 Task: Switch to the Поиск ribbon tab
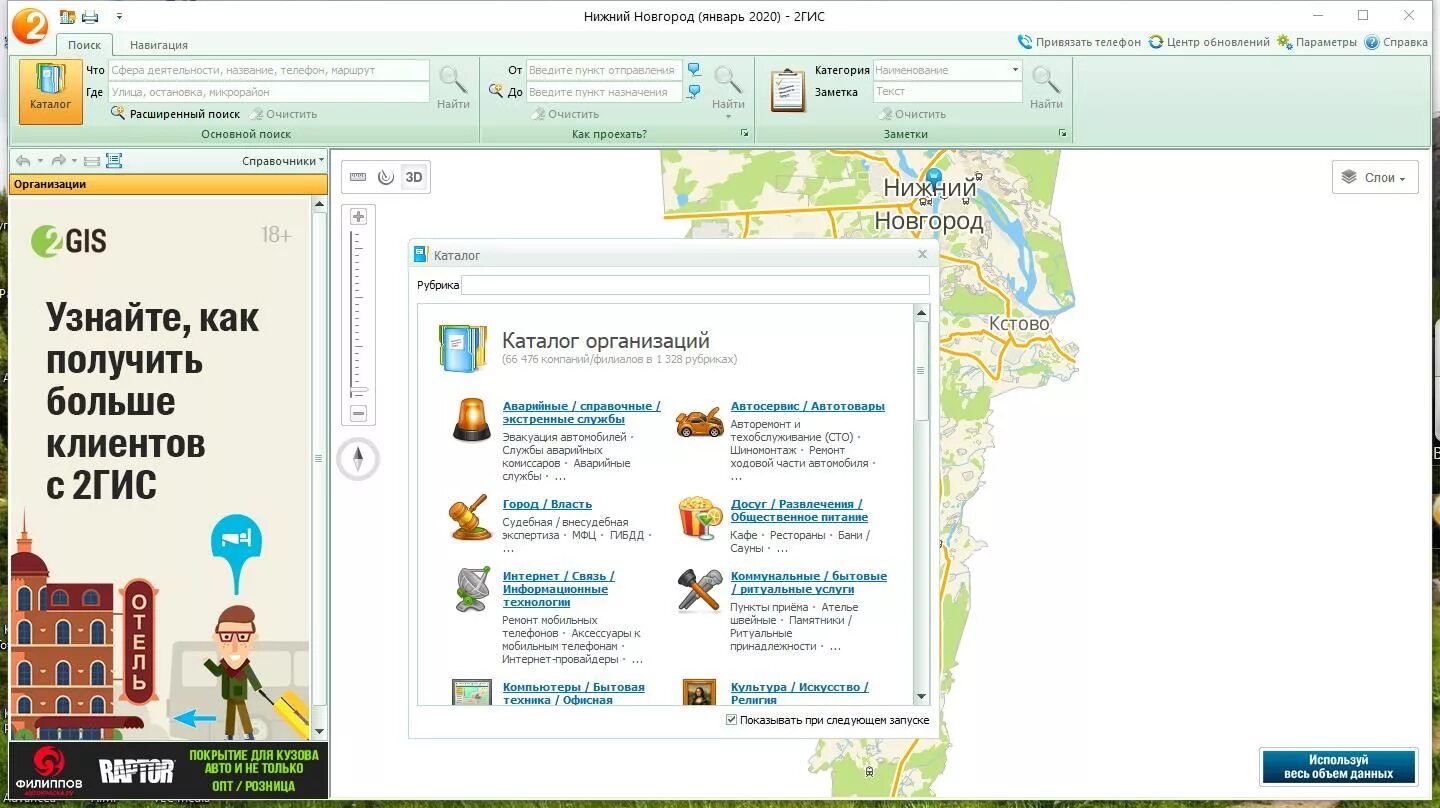point(84,45)
